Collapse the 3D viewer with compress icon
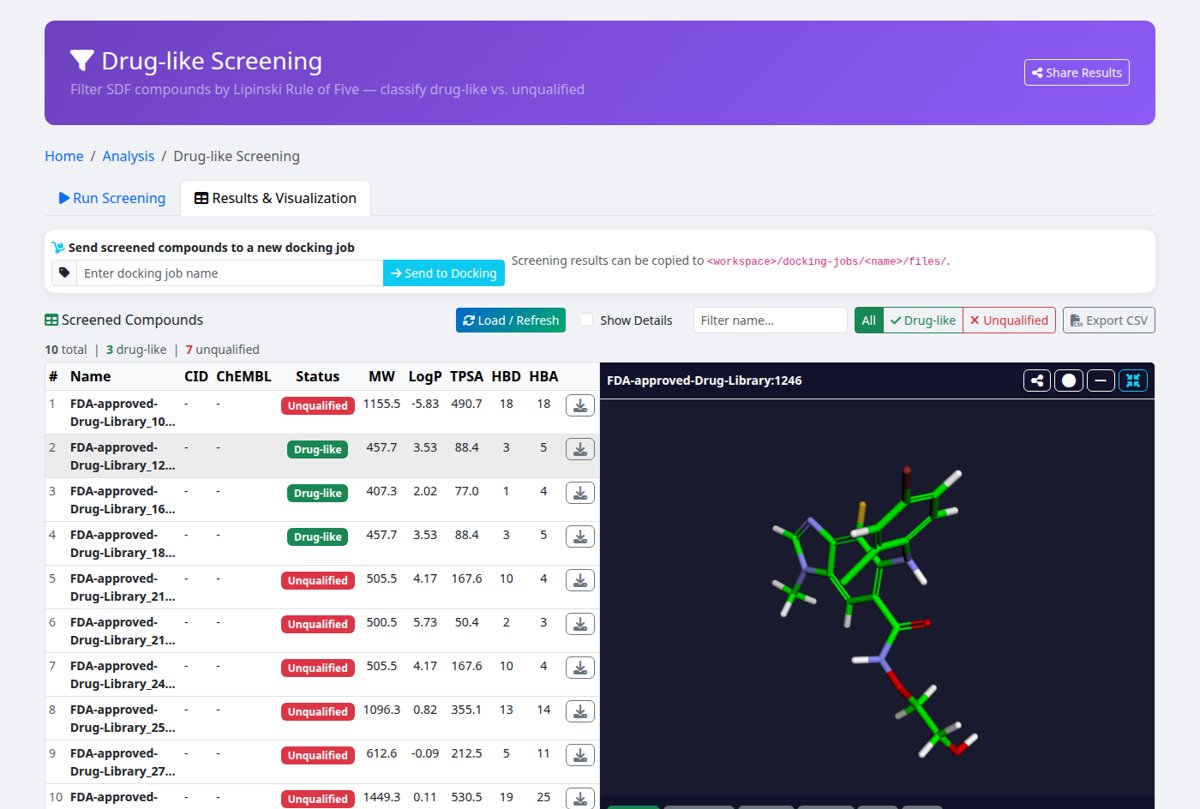 (x=1133, y=380)
